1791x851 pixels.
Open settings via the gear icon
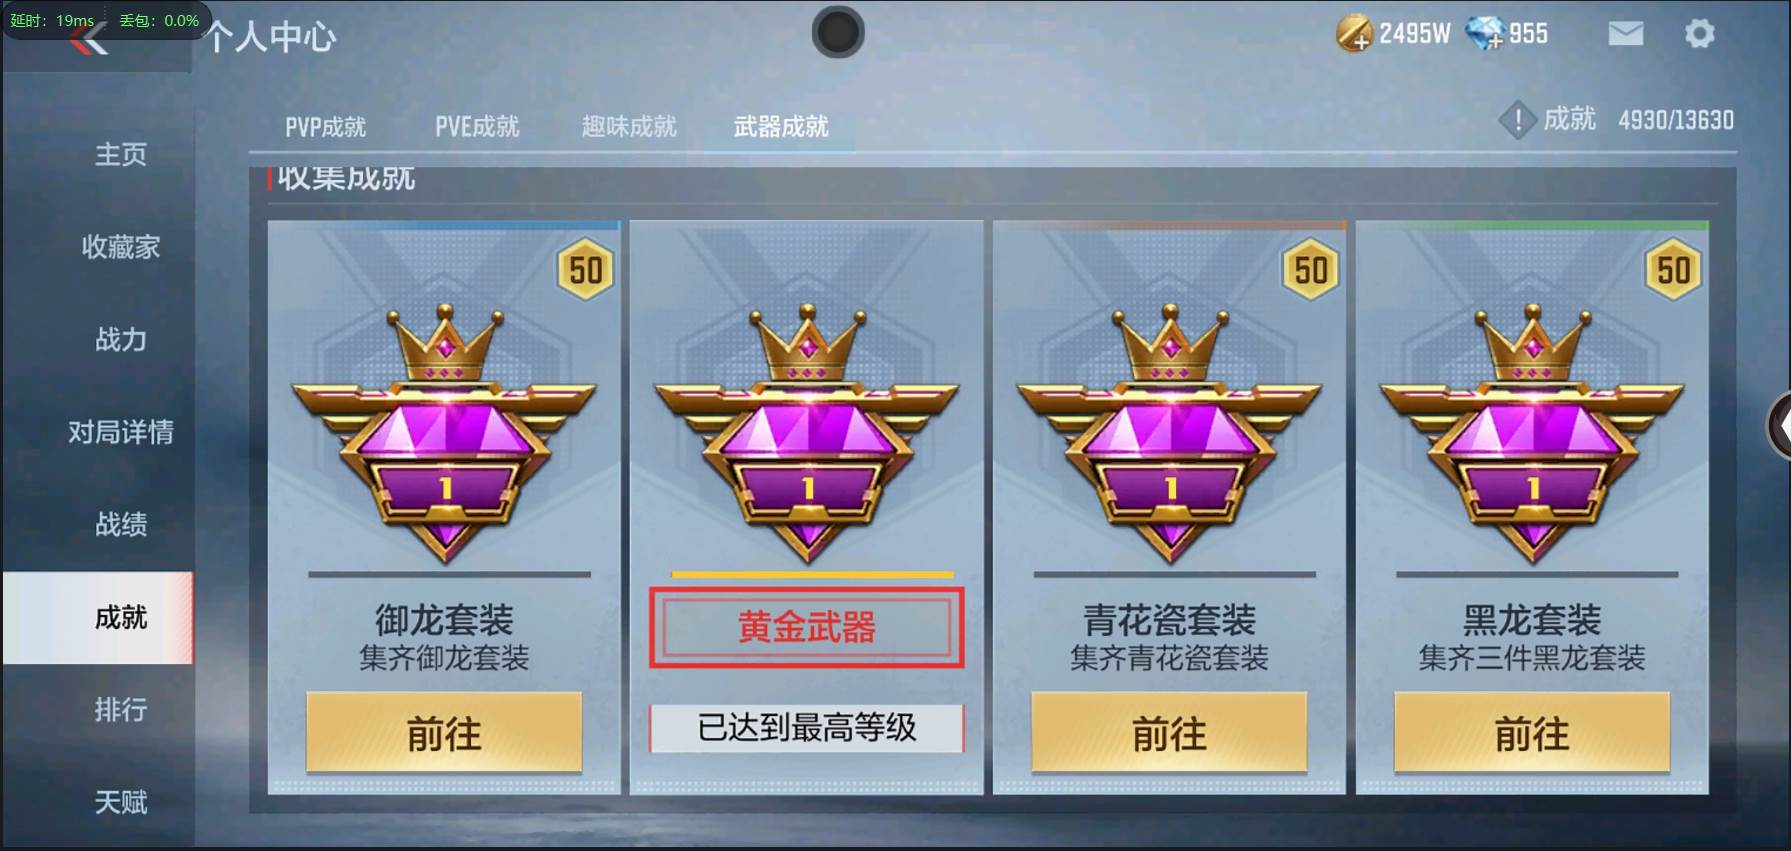pos(1699,34)
